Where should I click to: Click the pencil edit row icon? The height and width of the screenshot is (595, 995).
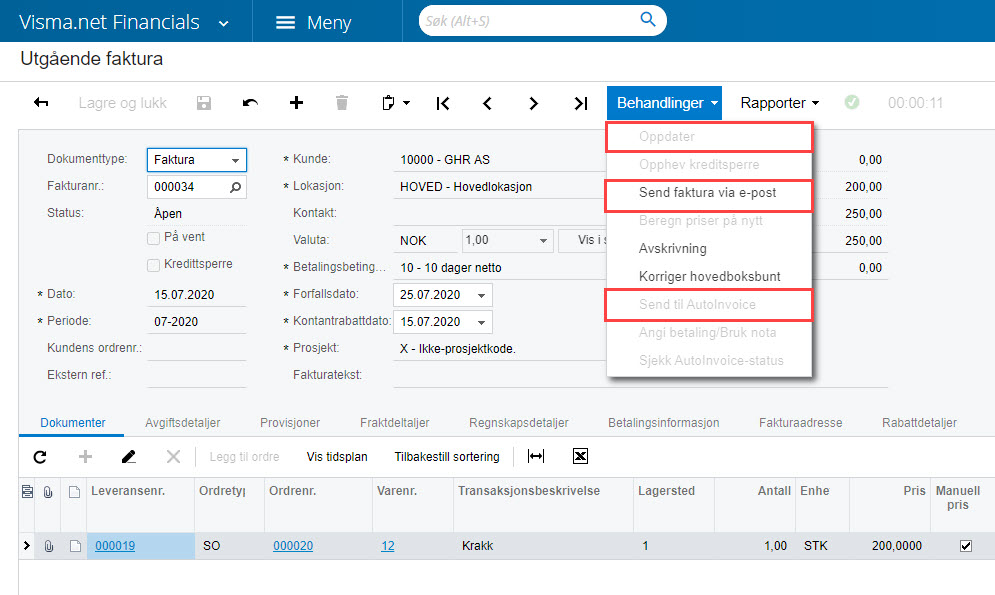click(129, 457)
